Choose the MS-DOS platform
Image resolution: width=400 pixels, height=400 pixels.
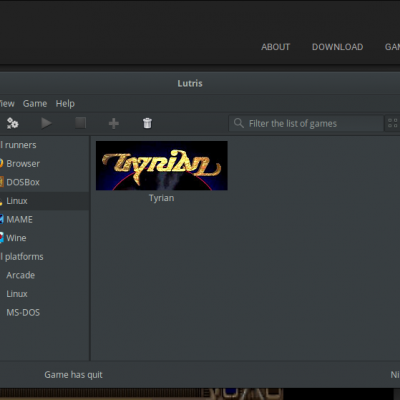point(23,313)
